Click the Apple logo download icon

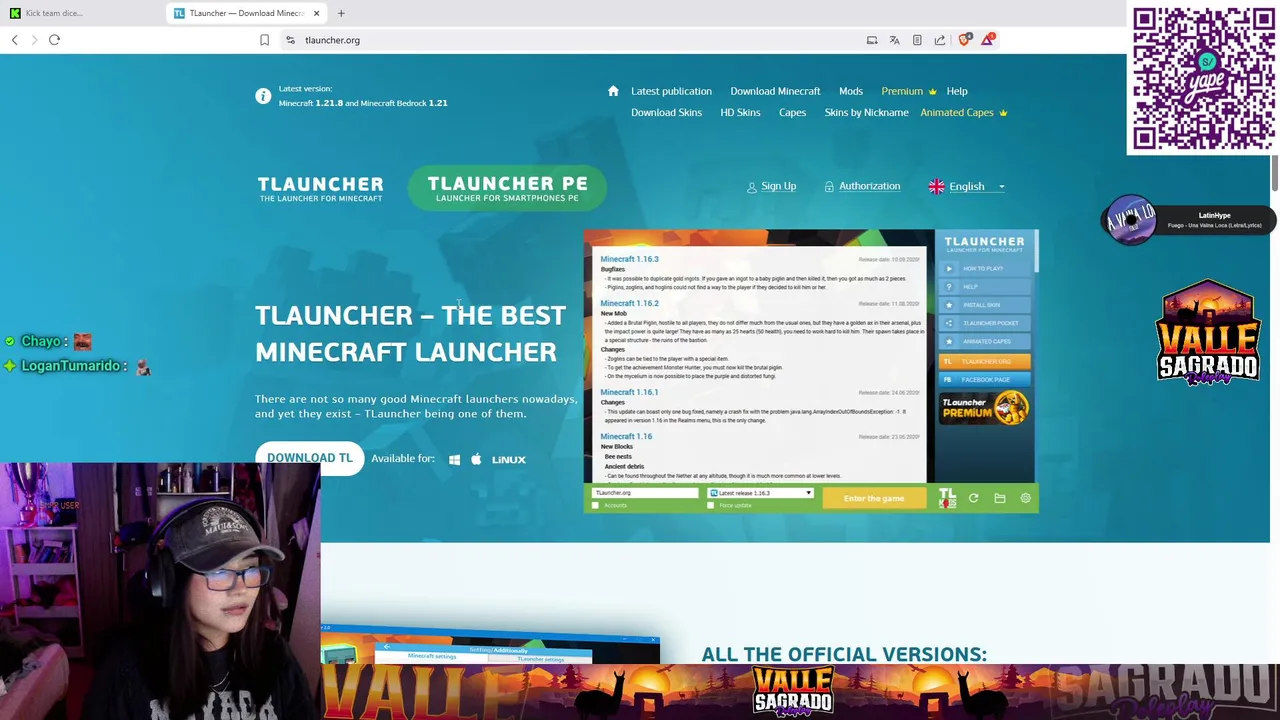476,459
